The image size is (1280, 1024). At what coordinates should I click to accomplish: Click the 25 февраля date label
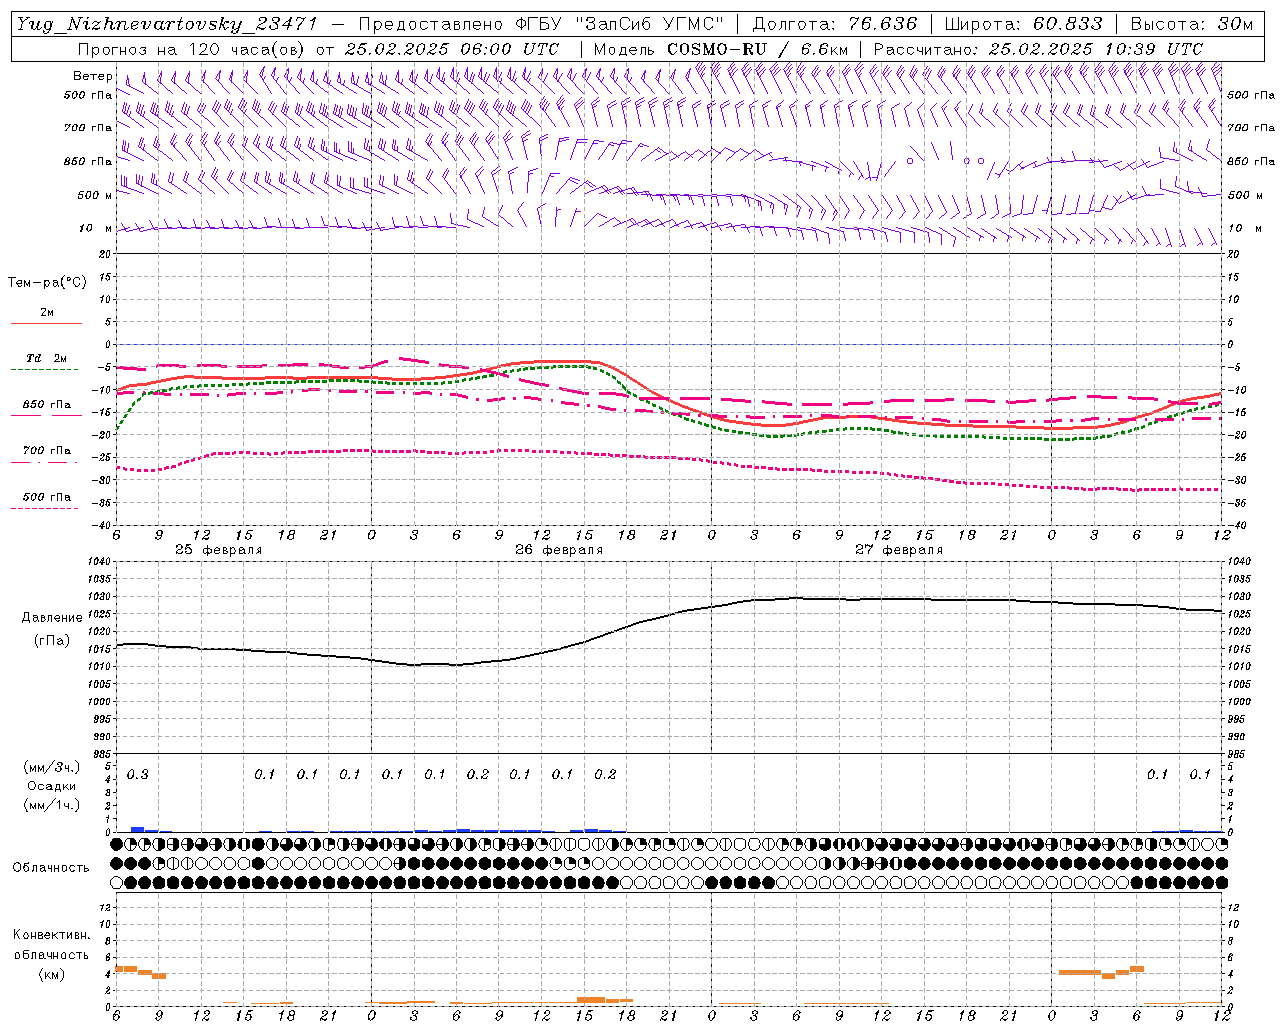pyautogui.click(x=218, y=550)
